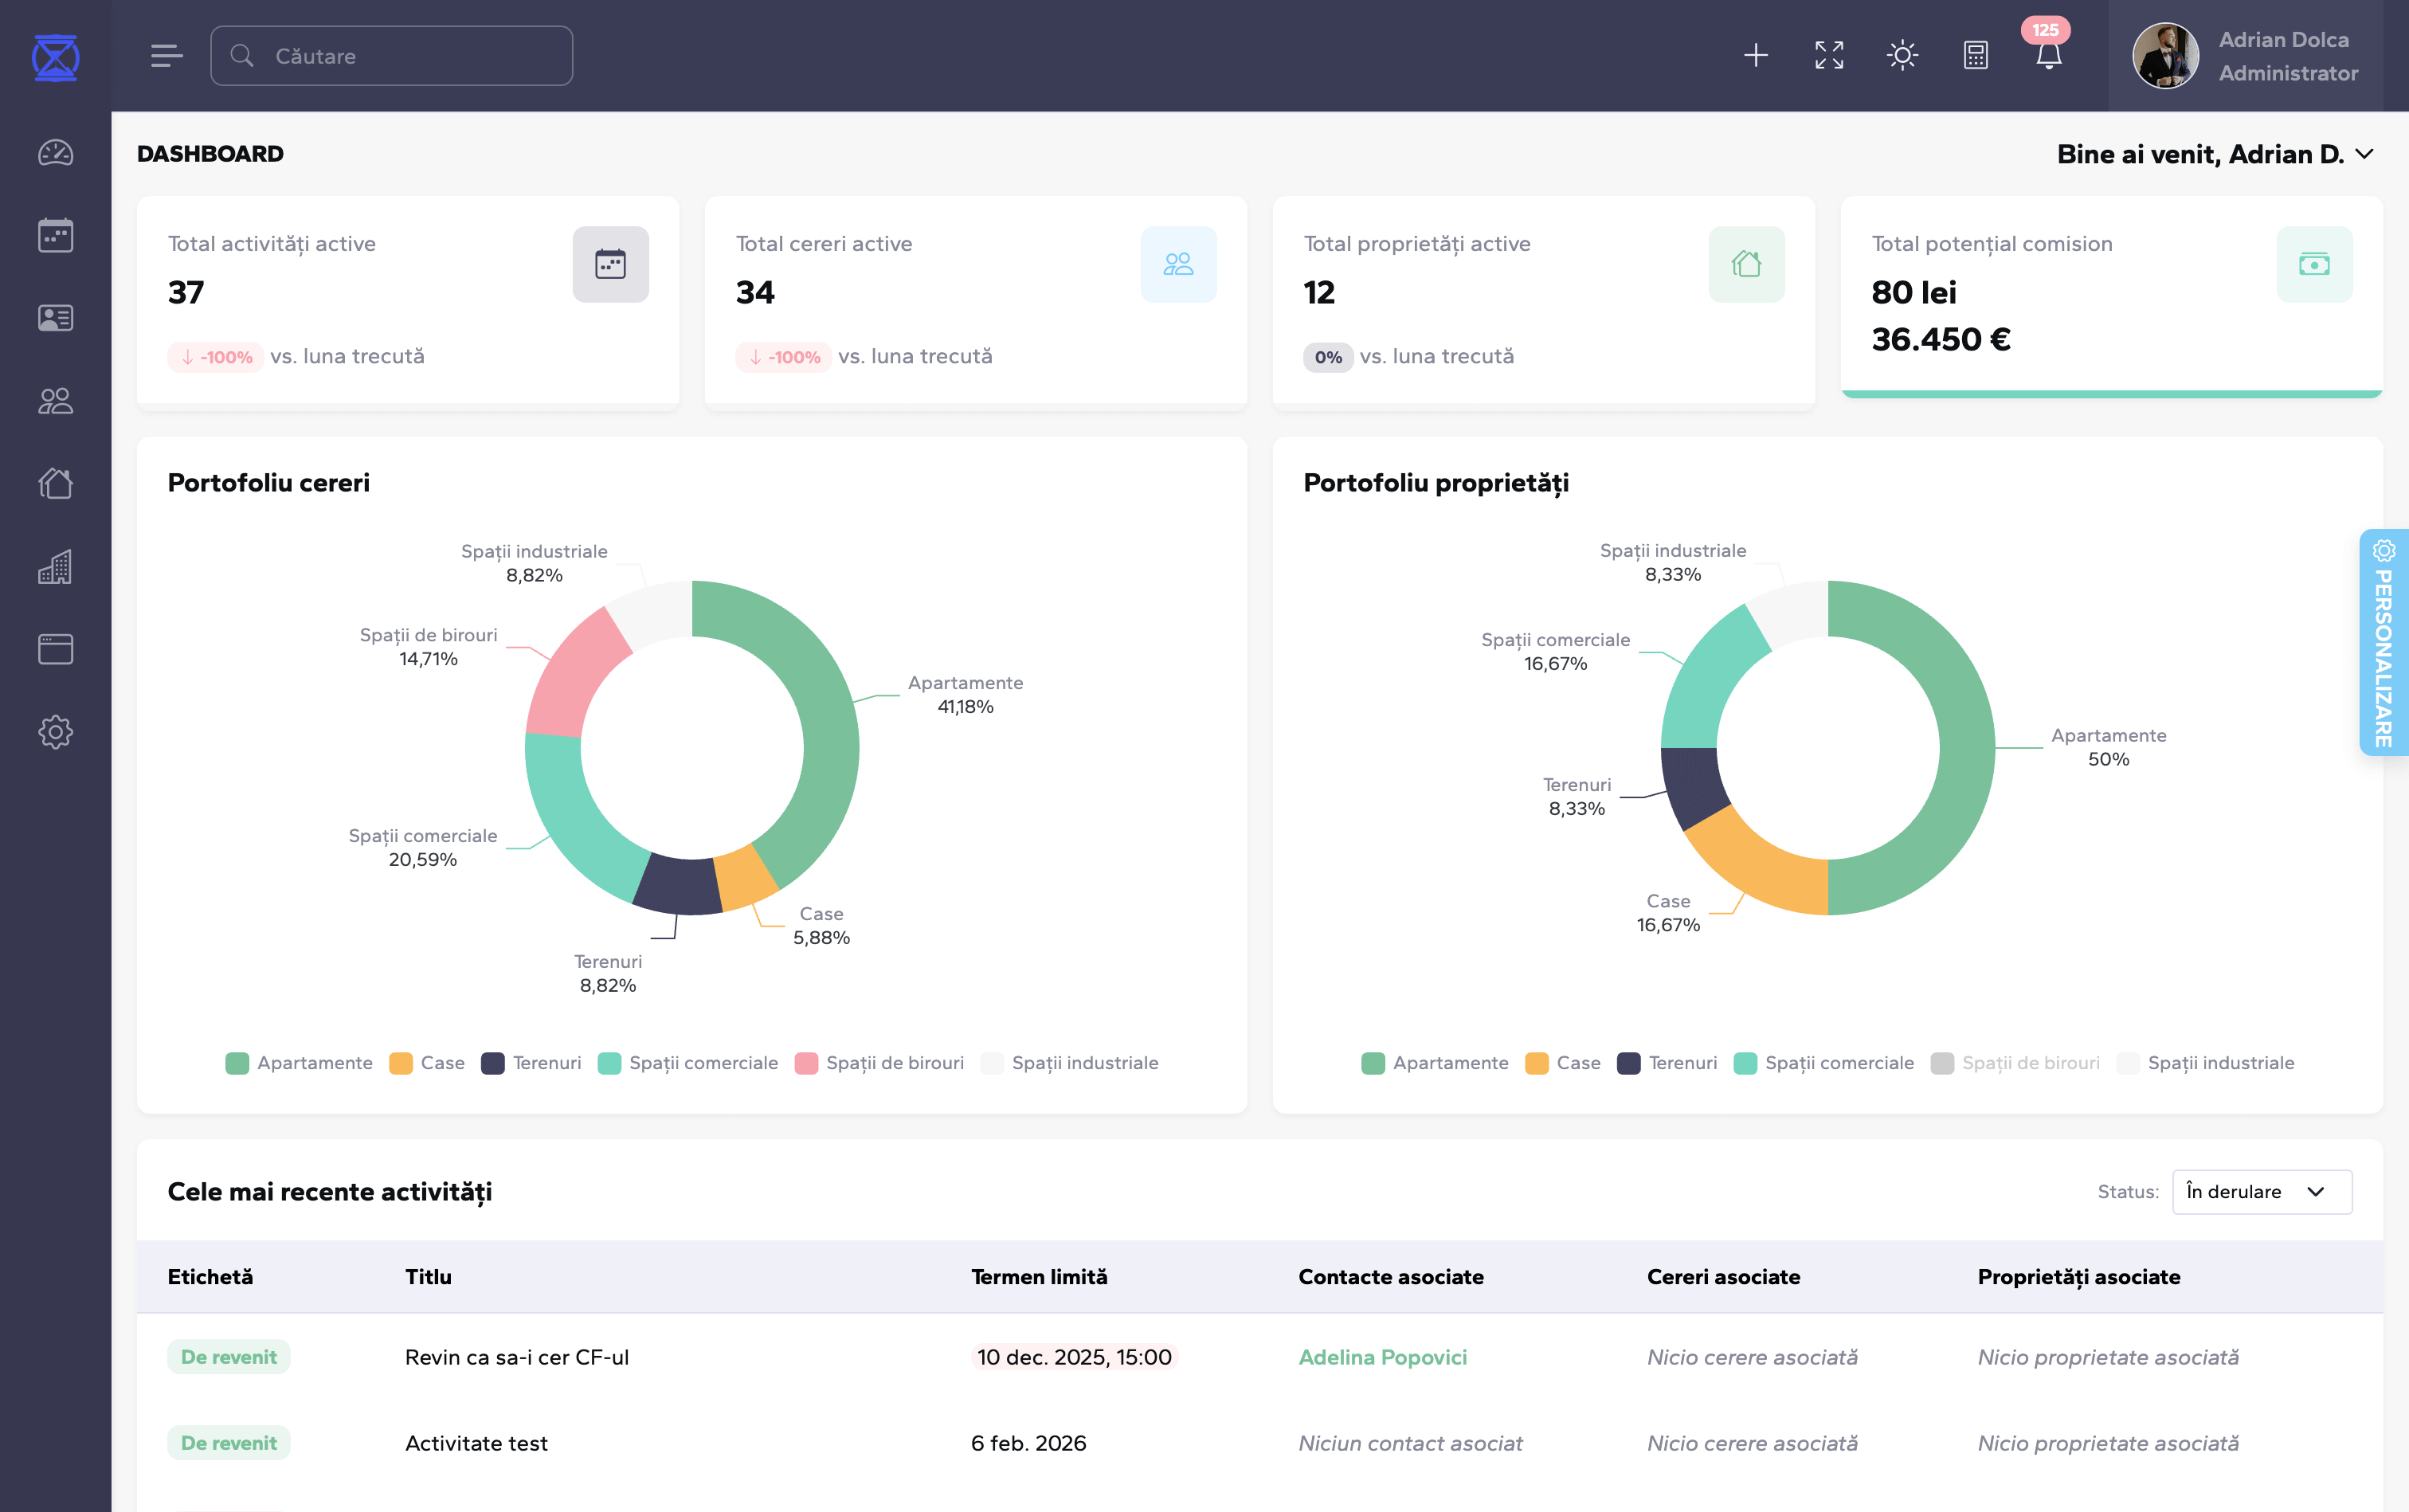Toggle Spații de birouri in properties legend

point(2029,1063)
